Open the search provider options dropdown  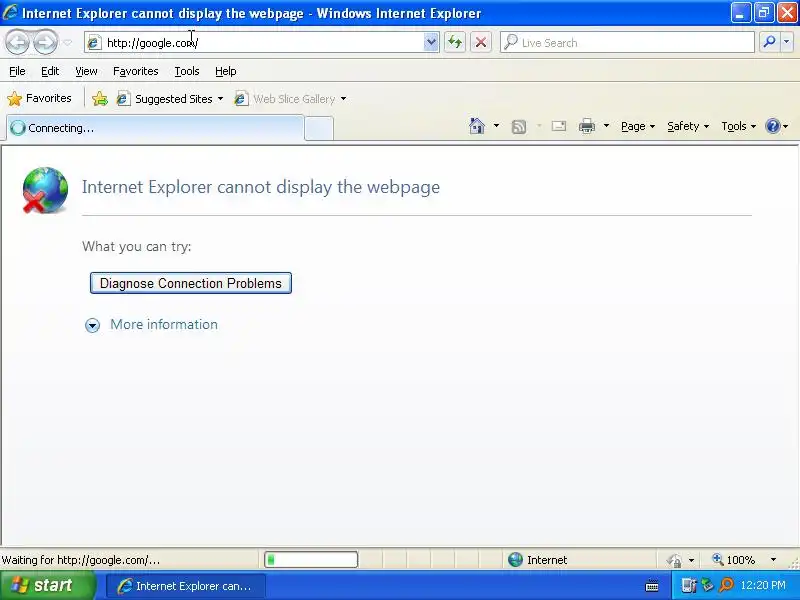(787, 42)
